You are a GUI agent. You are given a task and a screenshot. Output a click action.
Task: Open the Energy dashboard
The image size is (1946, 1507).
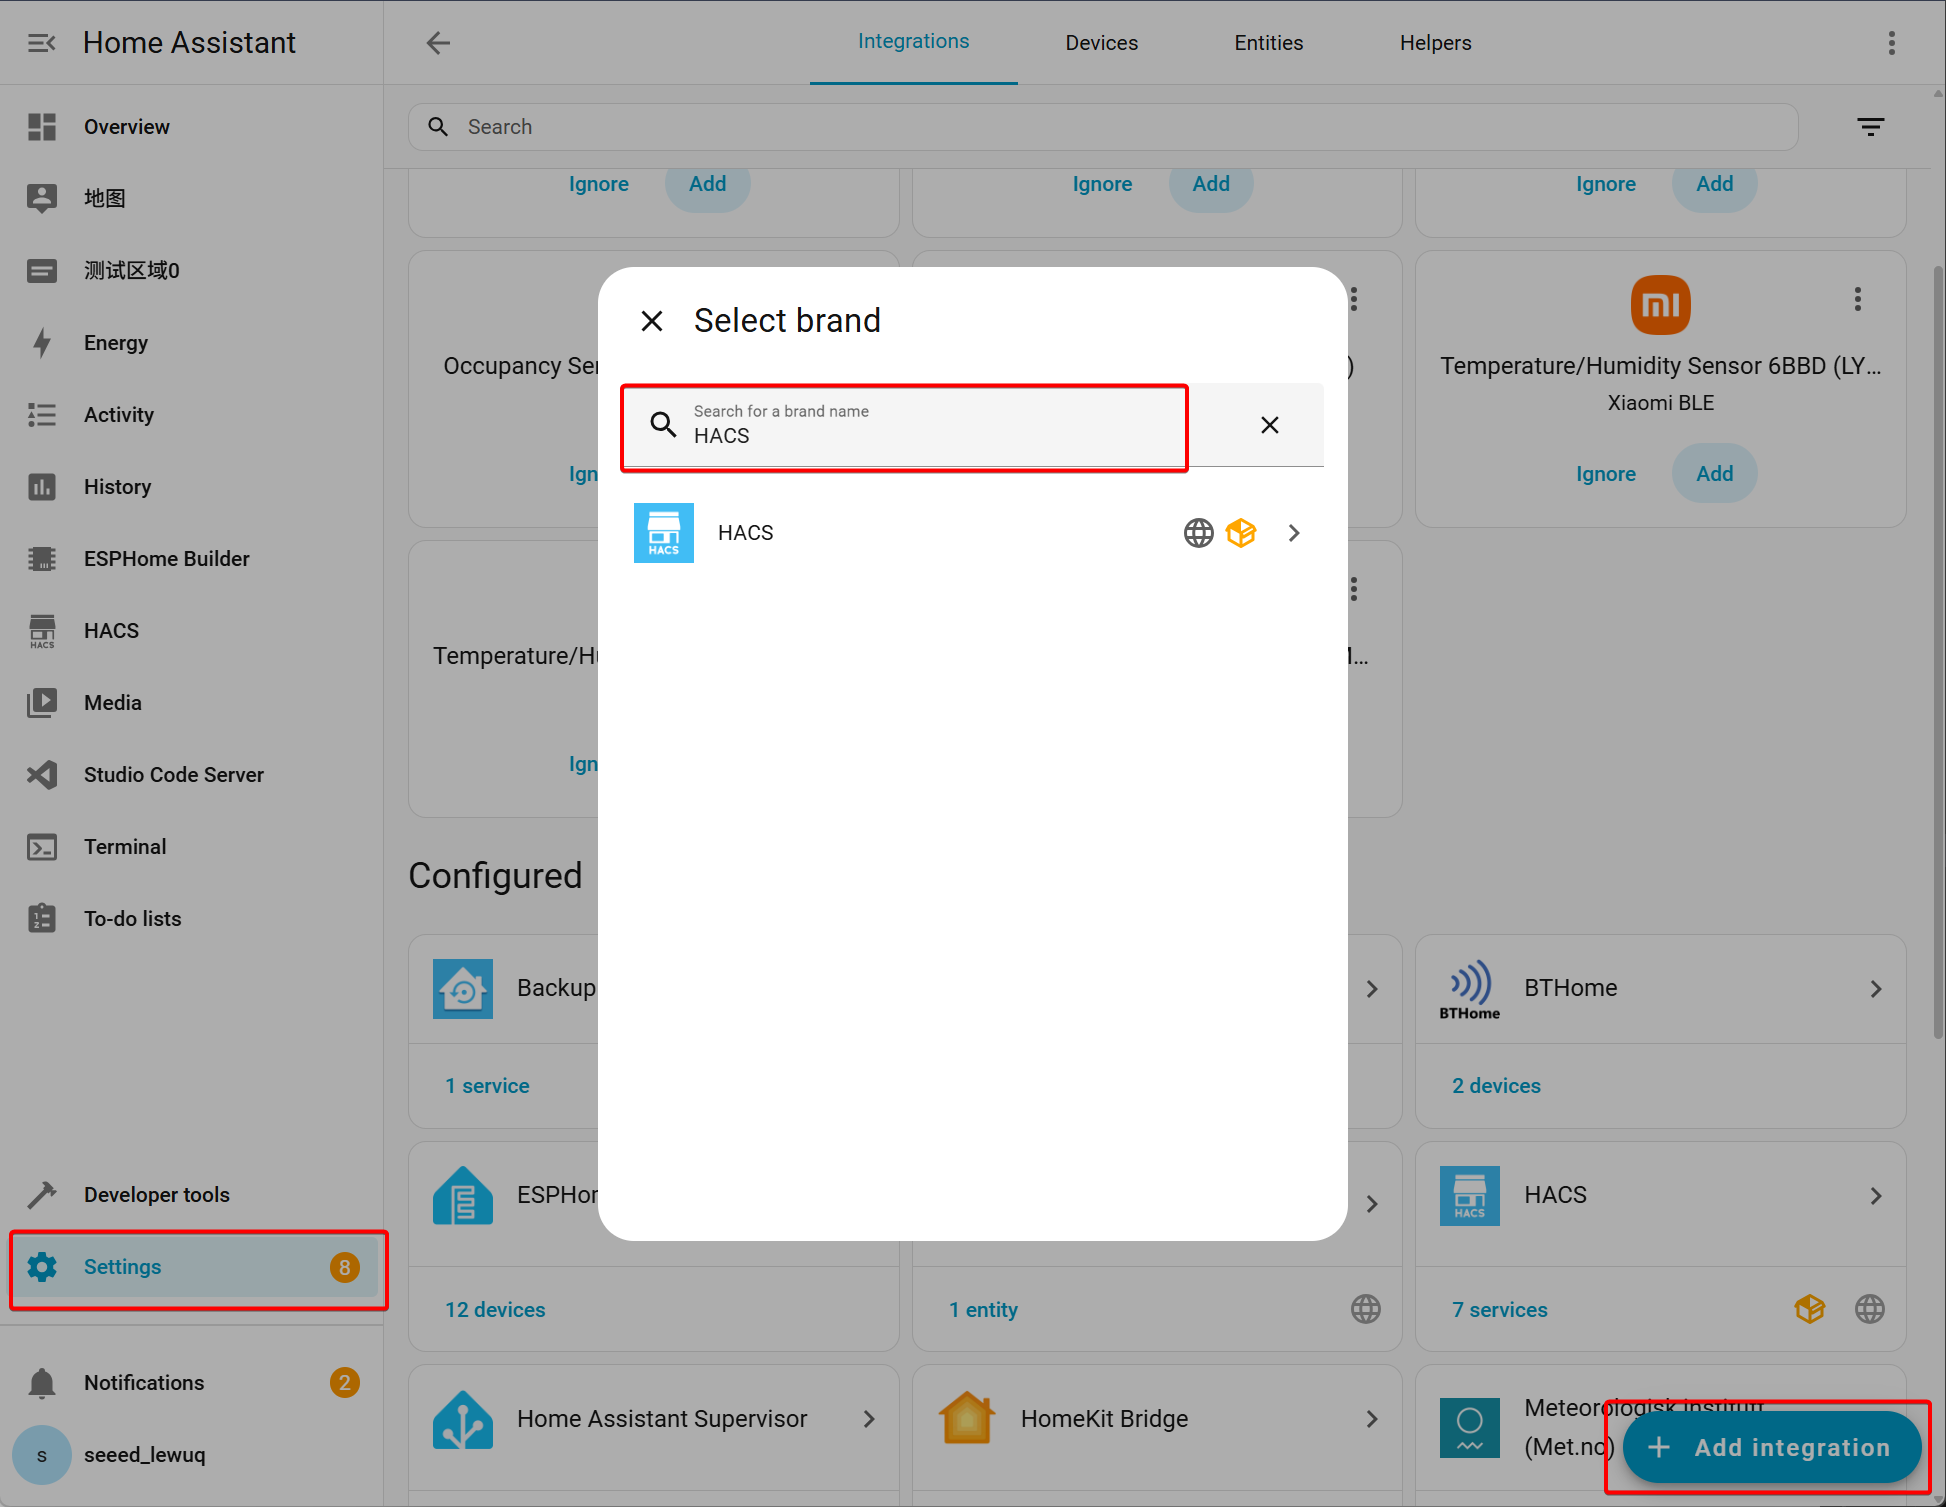click(115, 343)
